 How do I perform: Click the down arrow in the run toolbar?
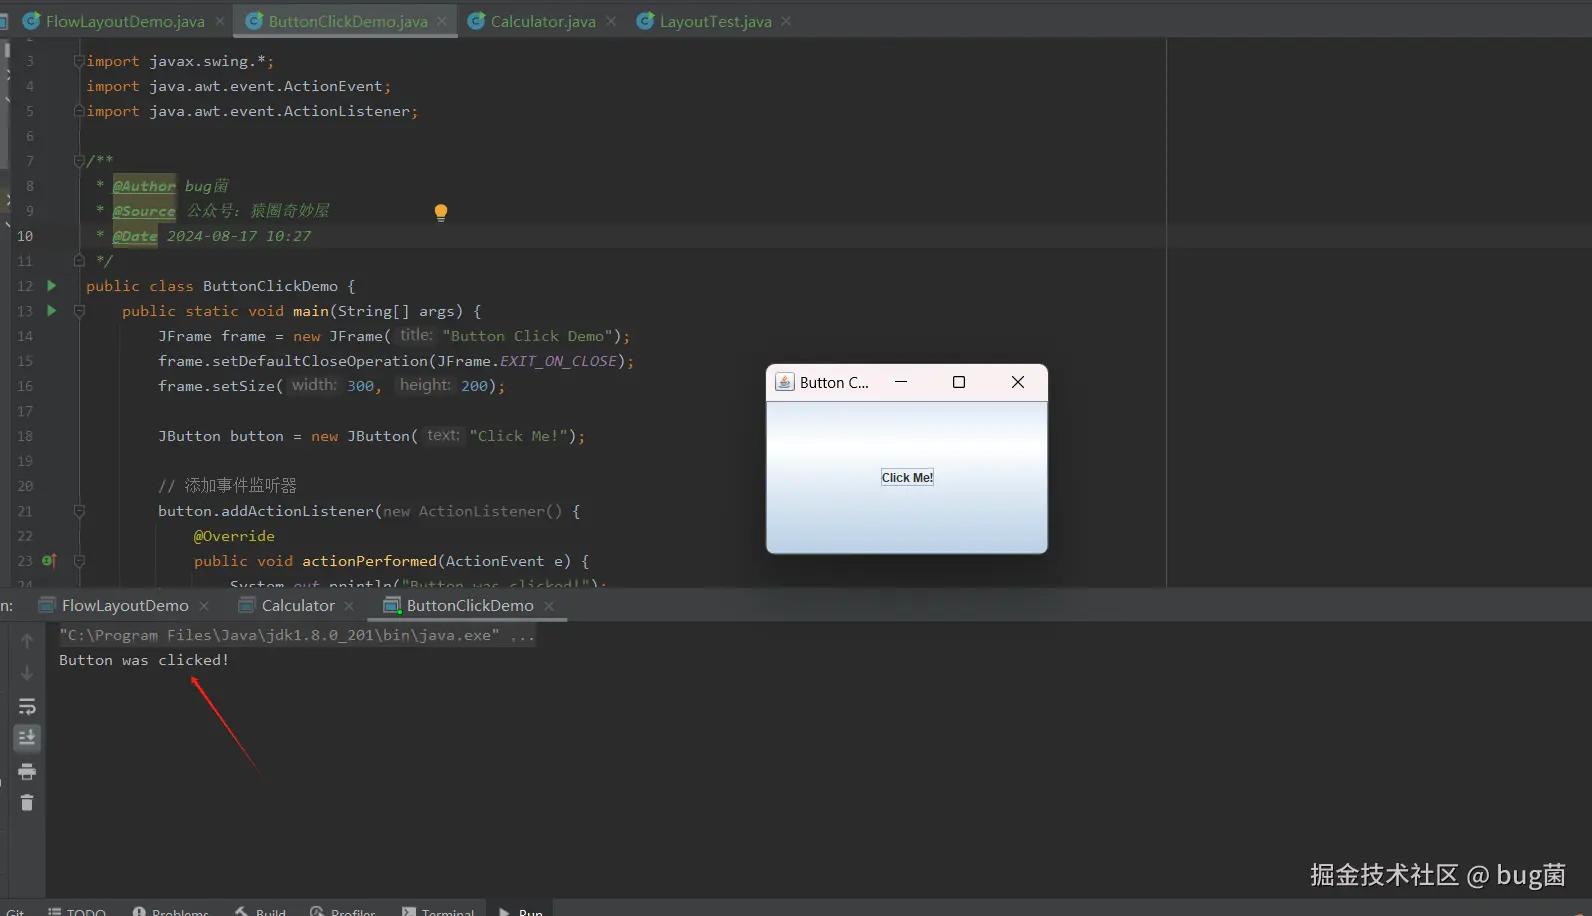tap(27, 673)
